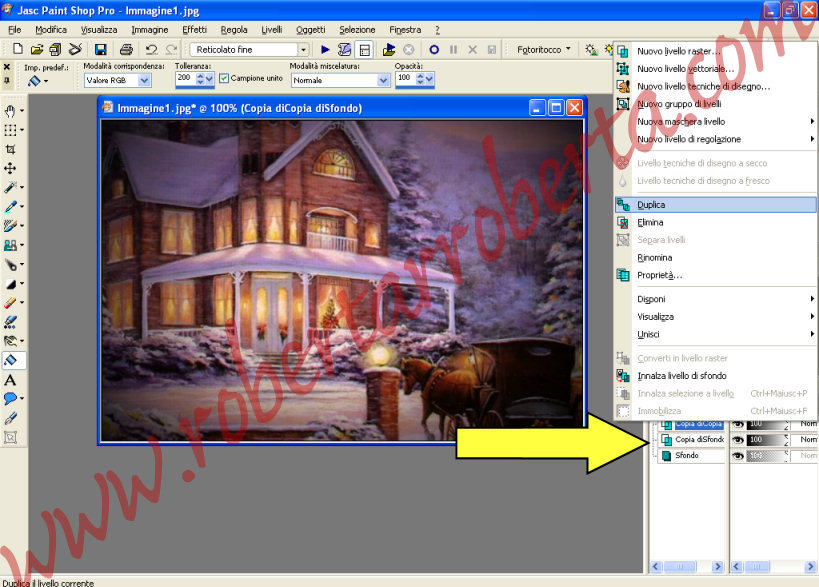Select the Eraser tool
Image resolution: width=819 pixels, height=587 pixels.
pos(10,302)
